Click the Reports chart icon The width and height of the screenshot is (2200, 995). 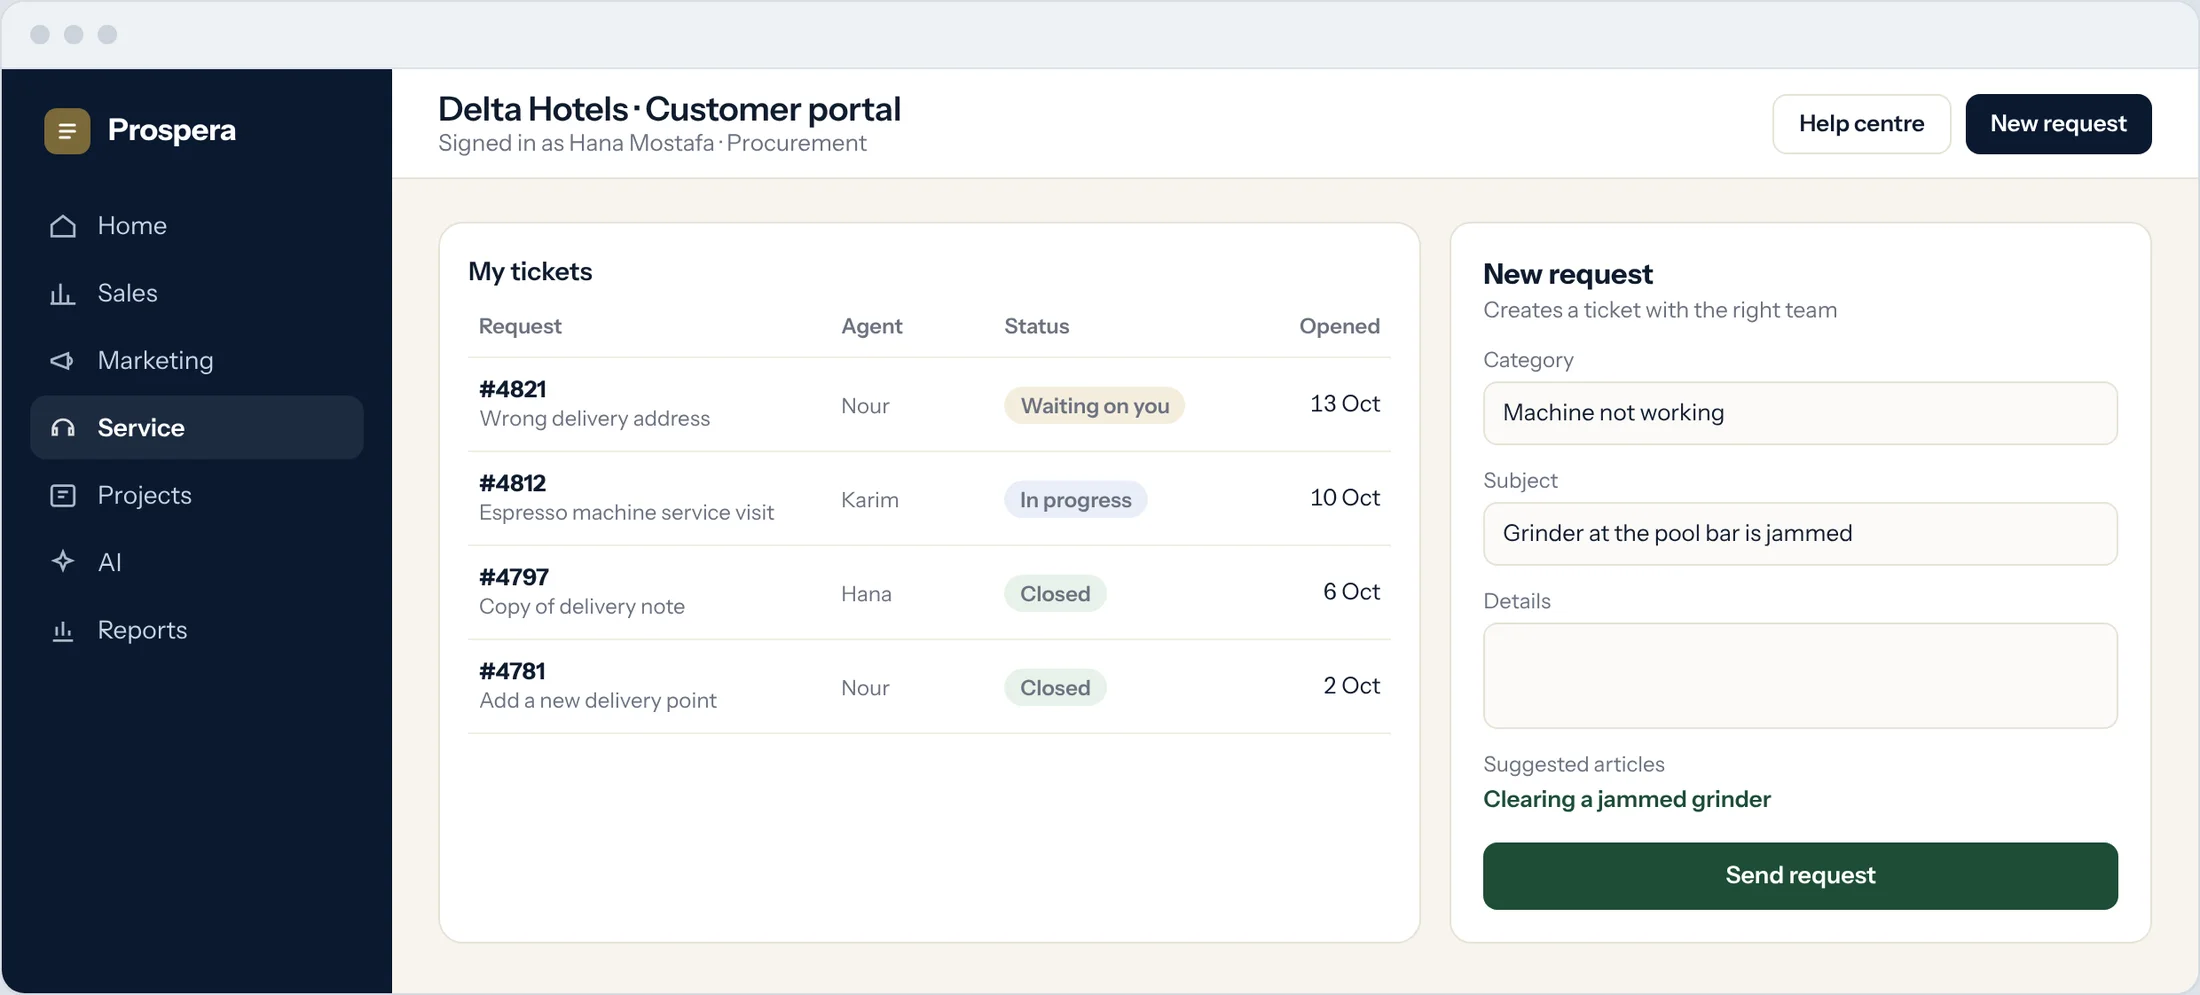tap(63, 631)
